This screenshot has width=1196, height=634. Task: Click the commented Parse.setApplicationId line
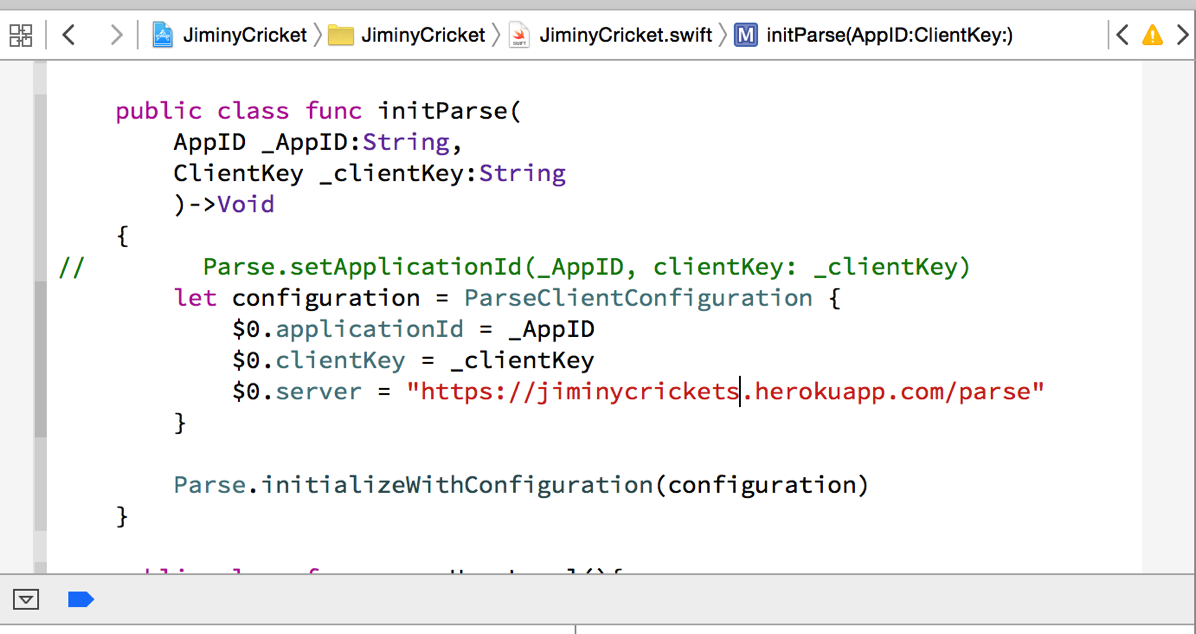(x=514, y=267)
